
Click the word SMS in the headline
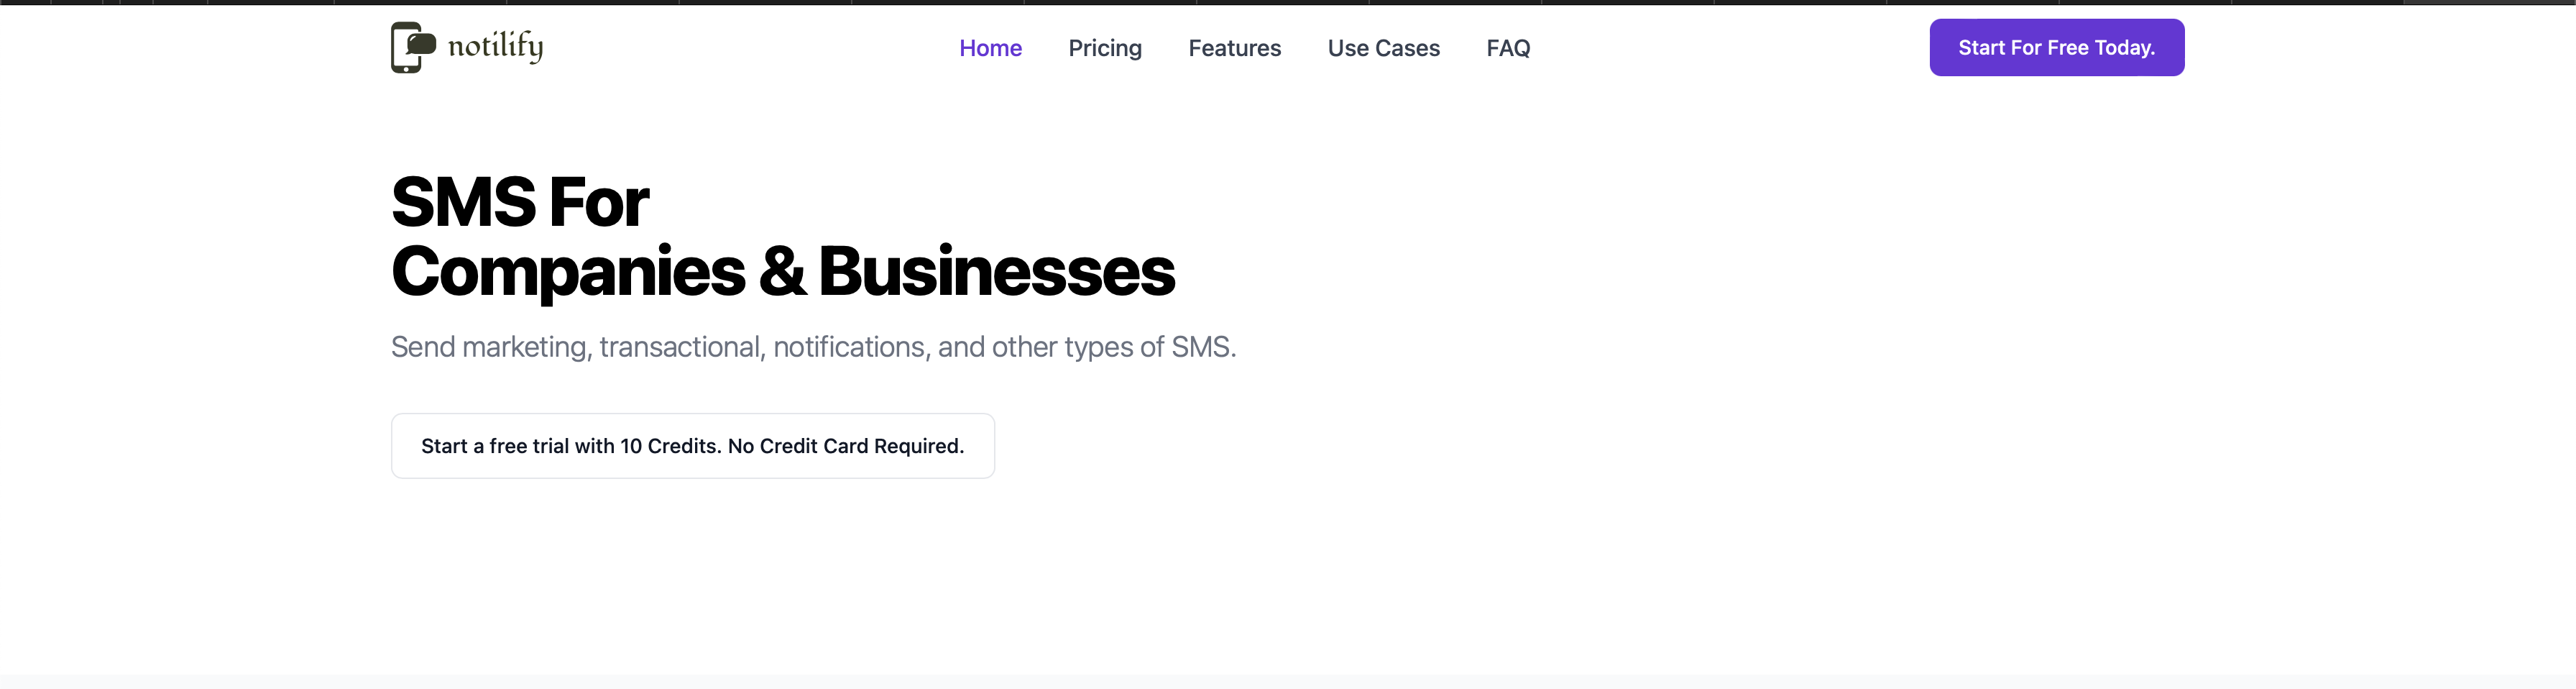463,202
